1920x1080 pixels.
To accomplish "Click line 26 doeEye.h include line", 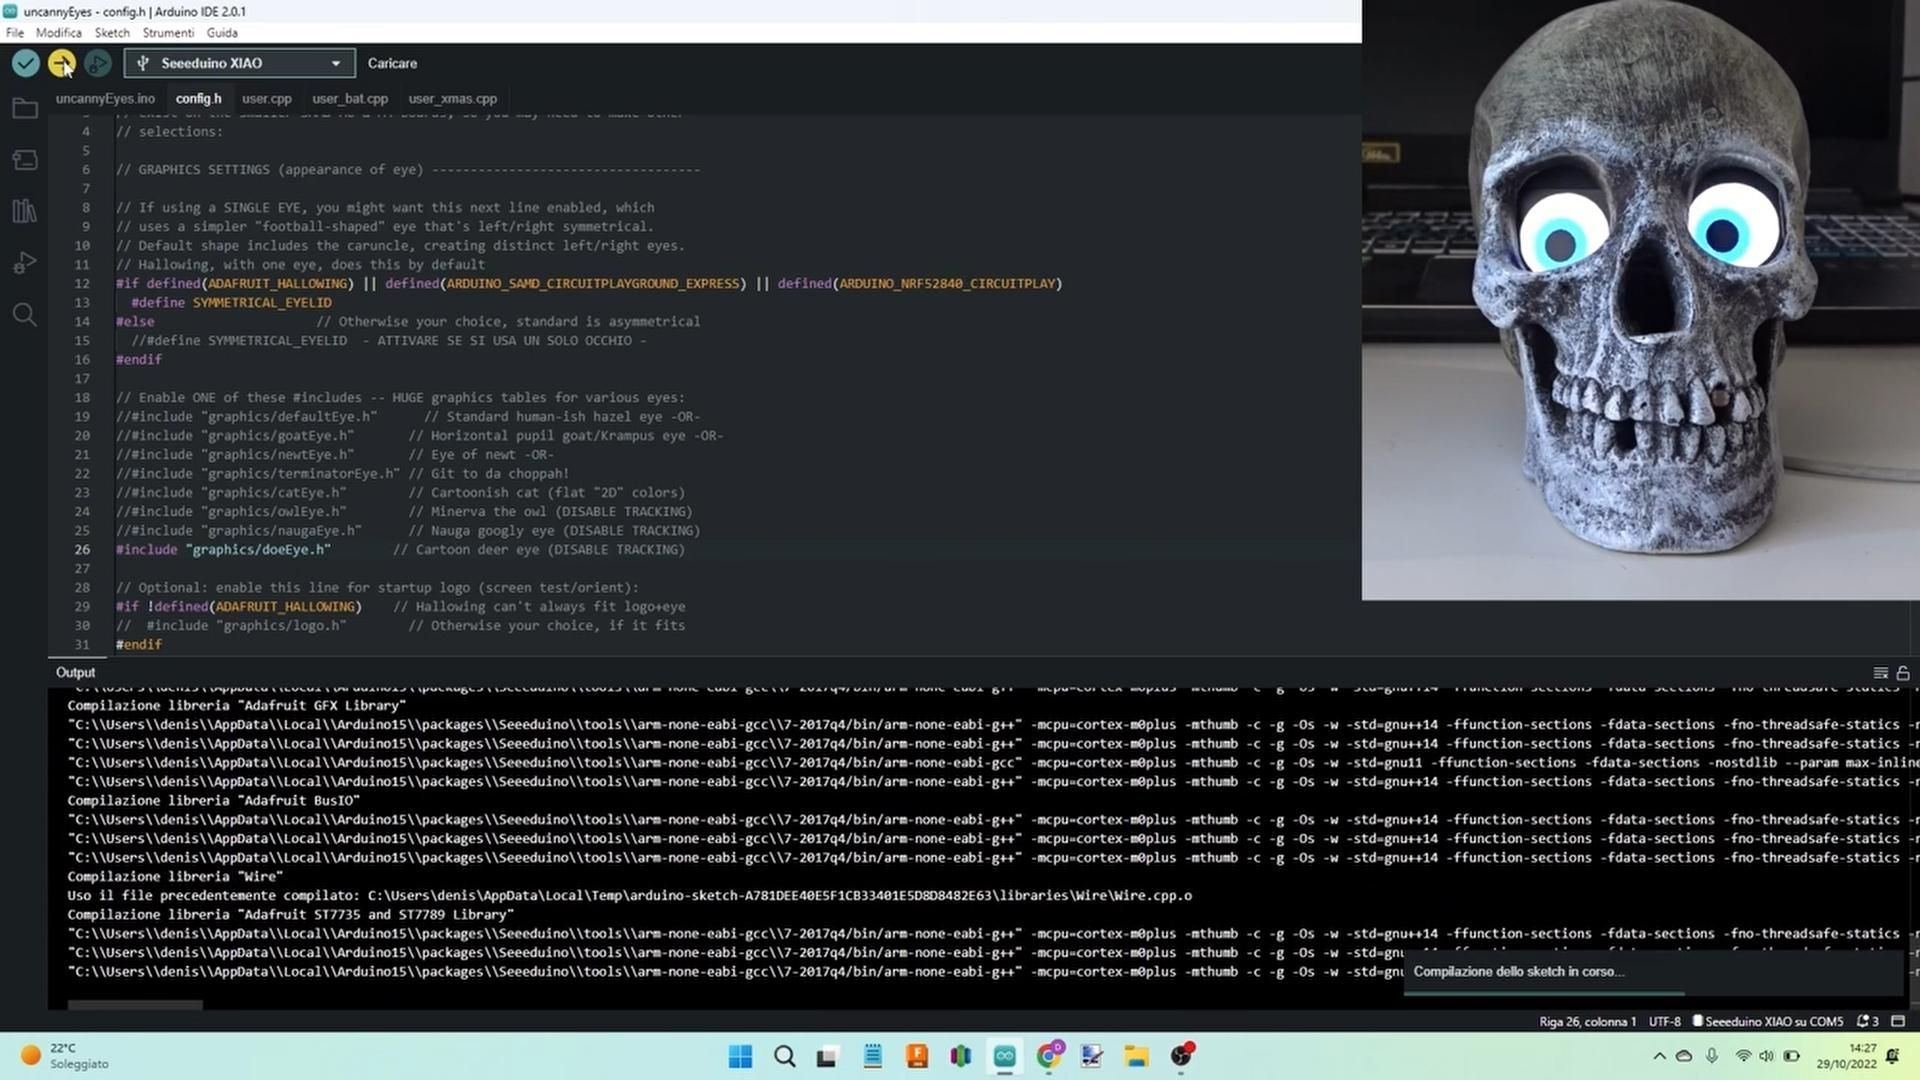I will (x=400, y=549).
